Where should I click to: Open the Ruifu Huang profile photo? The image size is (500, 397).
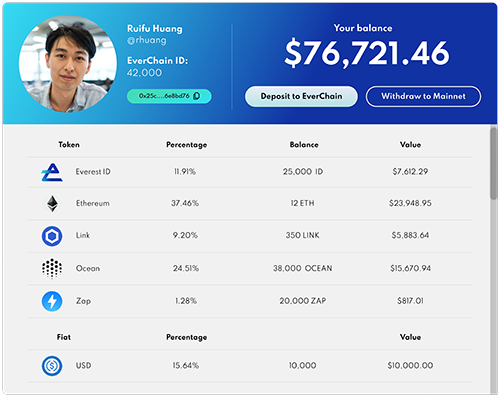68,63
